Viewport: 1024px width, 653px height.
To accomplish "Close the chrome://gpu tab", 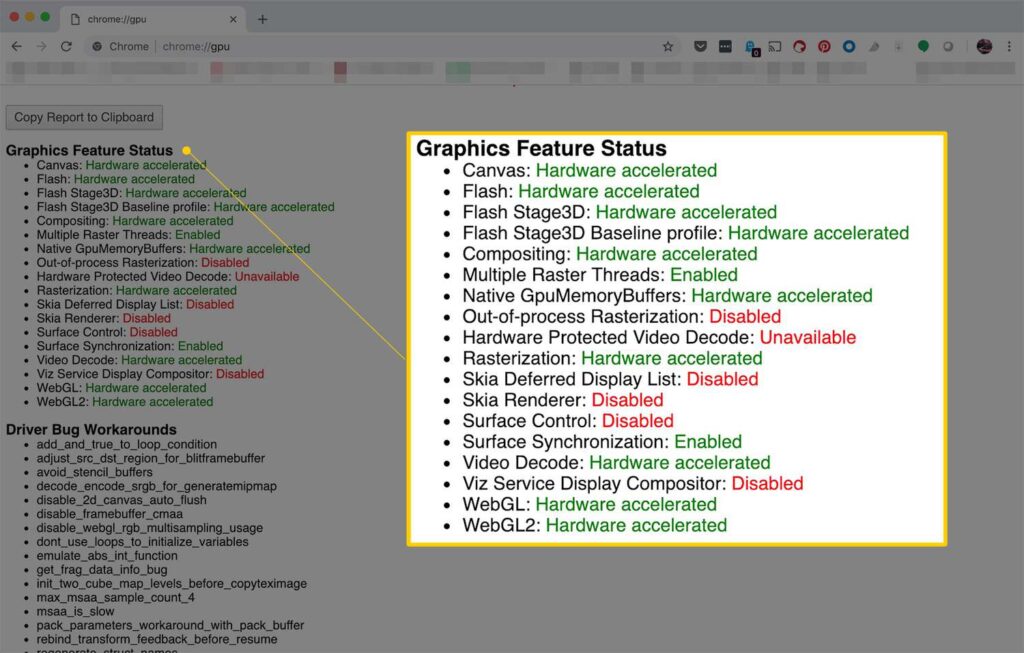I will pyautogui.click(x=233, y=19).
